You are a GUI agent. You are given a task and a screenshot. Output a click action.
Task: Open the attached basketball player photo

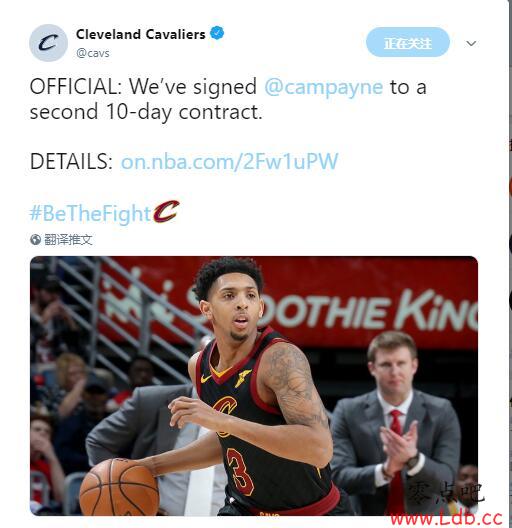pyautogui.click(x=254, y=386)
